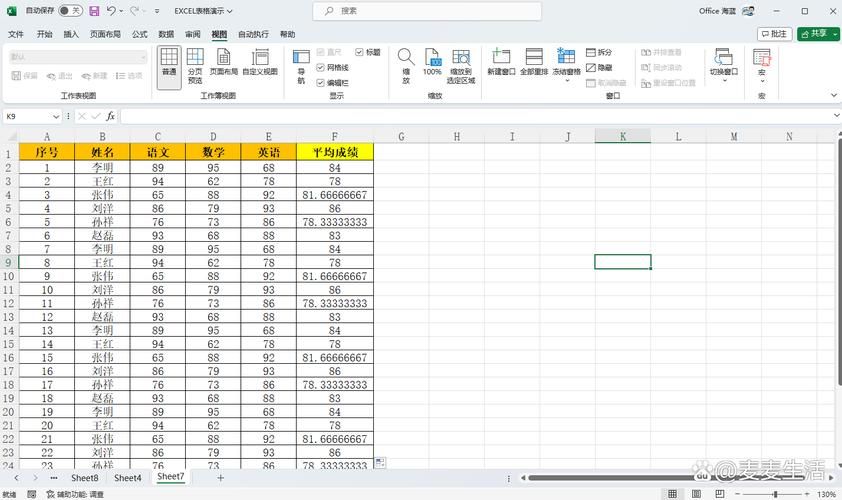
Task: Collapse the ribbon with the chevron
Action: click(833, 95)
